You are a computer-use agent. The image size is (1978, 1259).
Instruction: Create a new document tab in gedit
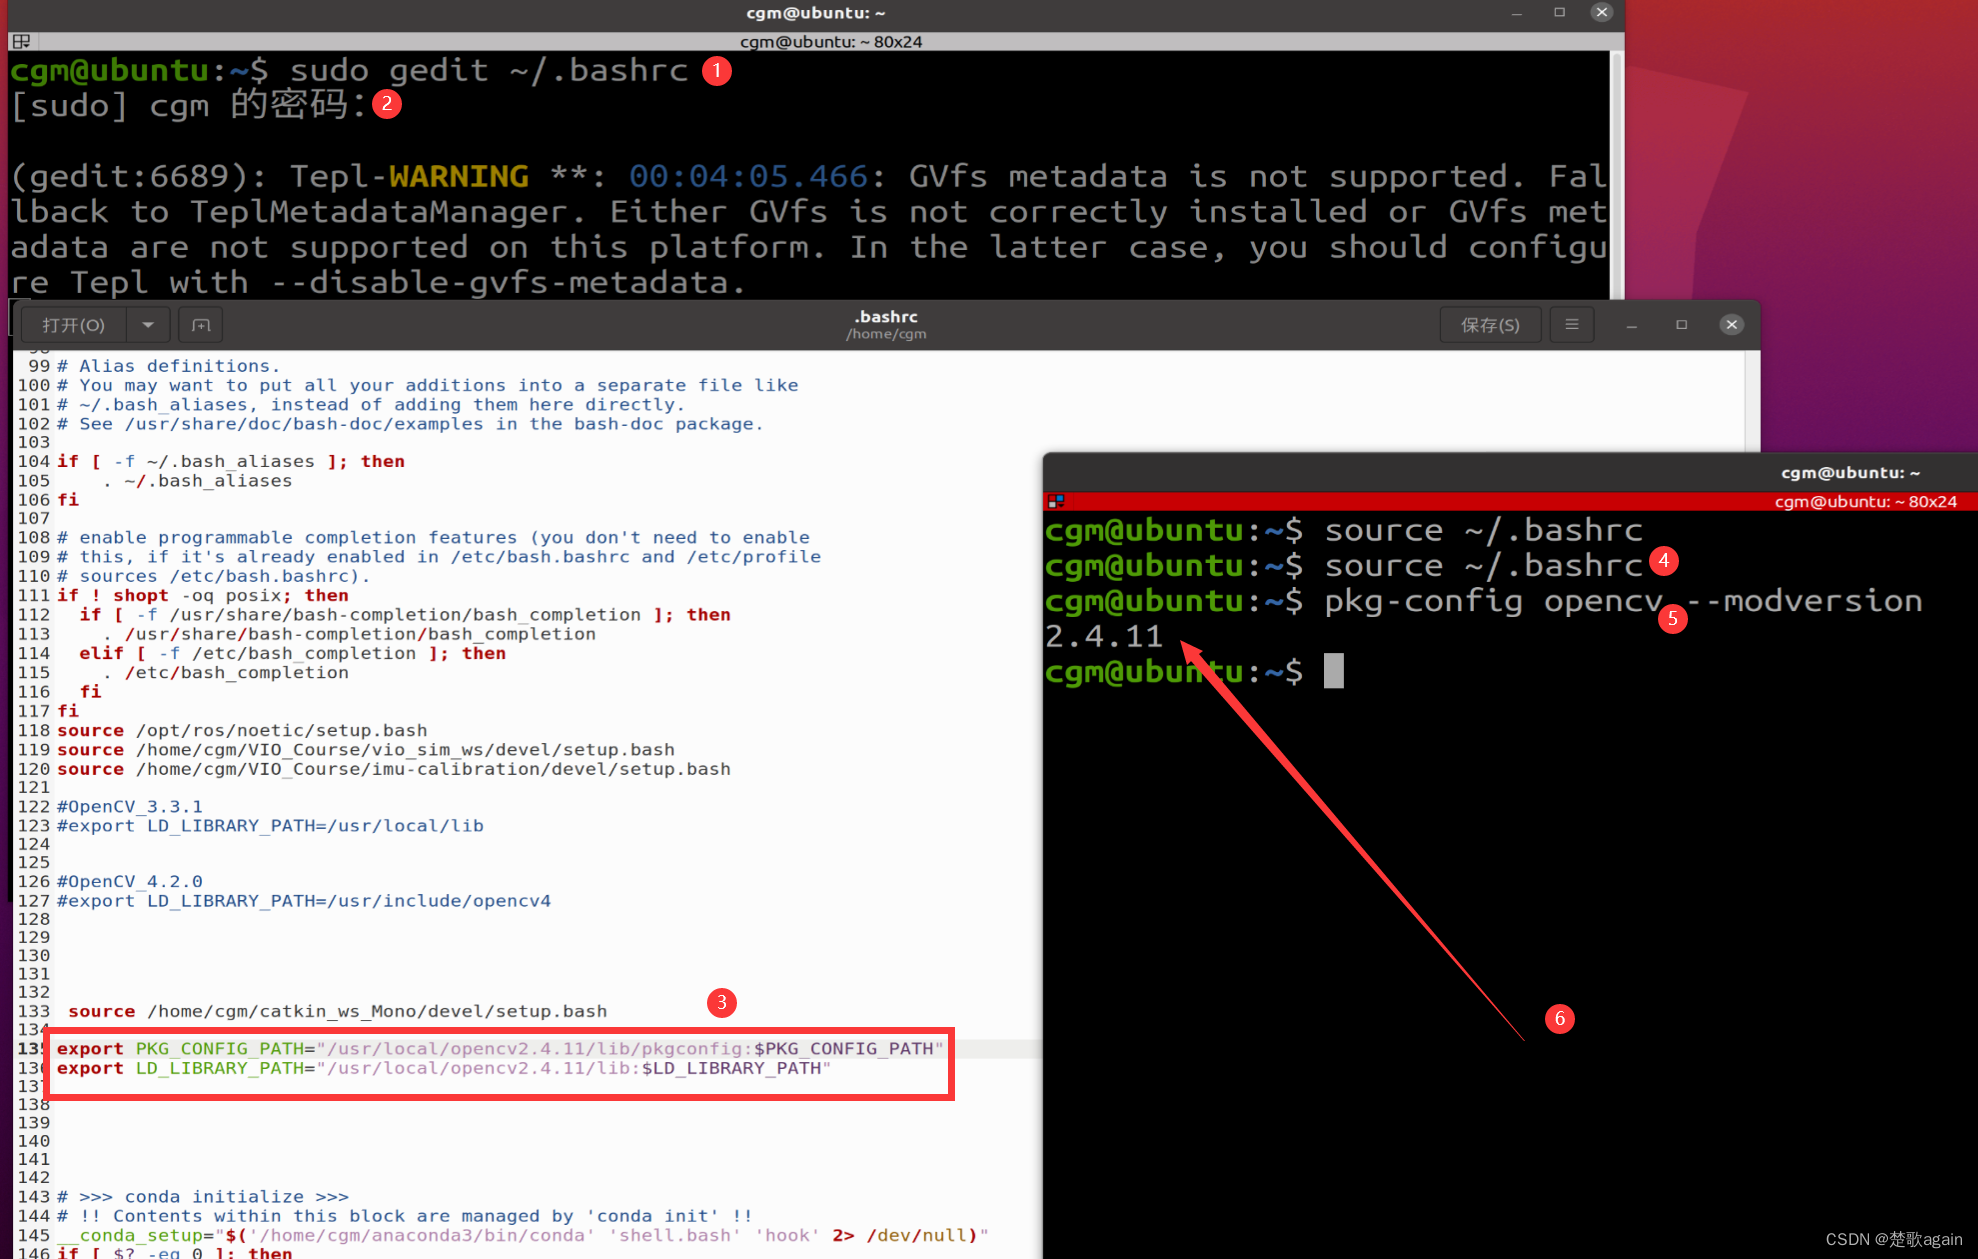[x=201, y=325]
